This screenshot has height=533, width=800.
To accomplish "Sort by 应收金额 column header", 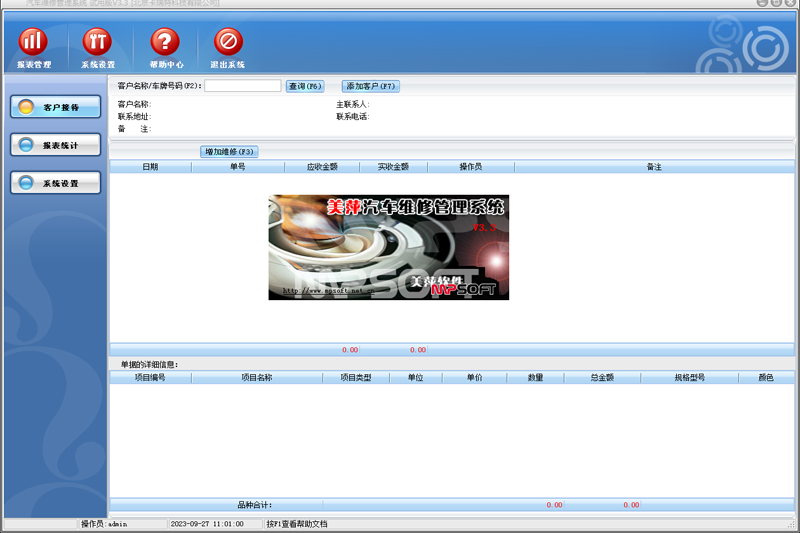I will coord(322,167).
